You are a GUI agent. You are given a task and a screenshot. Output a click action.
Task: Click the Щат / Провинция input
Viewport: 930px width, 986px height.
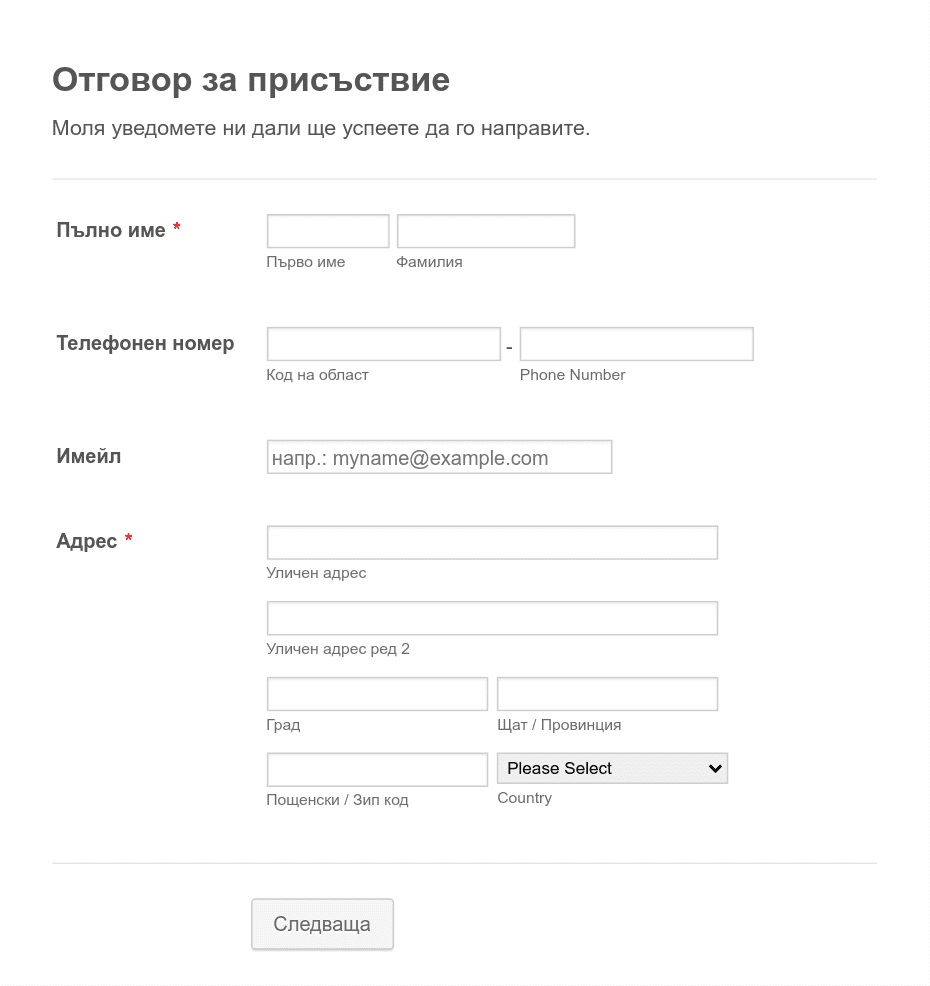pyautogui.click(x=607, y=694)
